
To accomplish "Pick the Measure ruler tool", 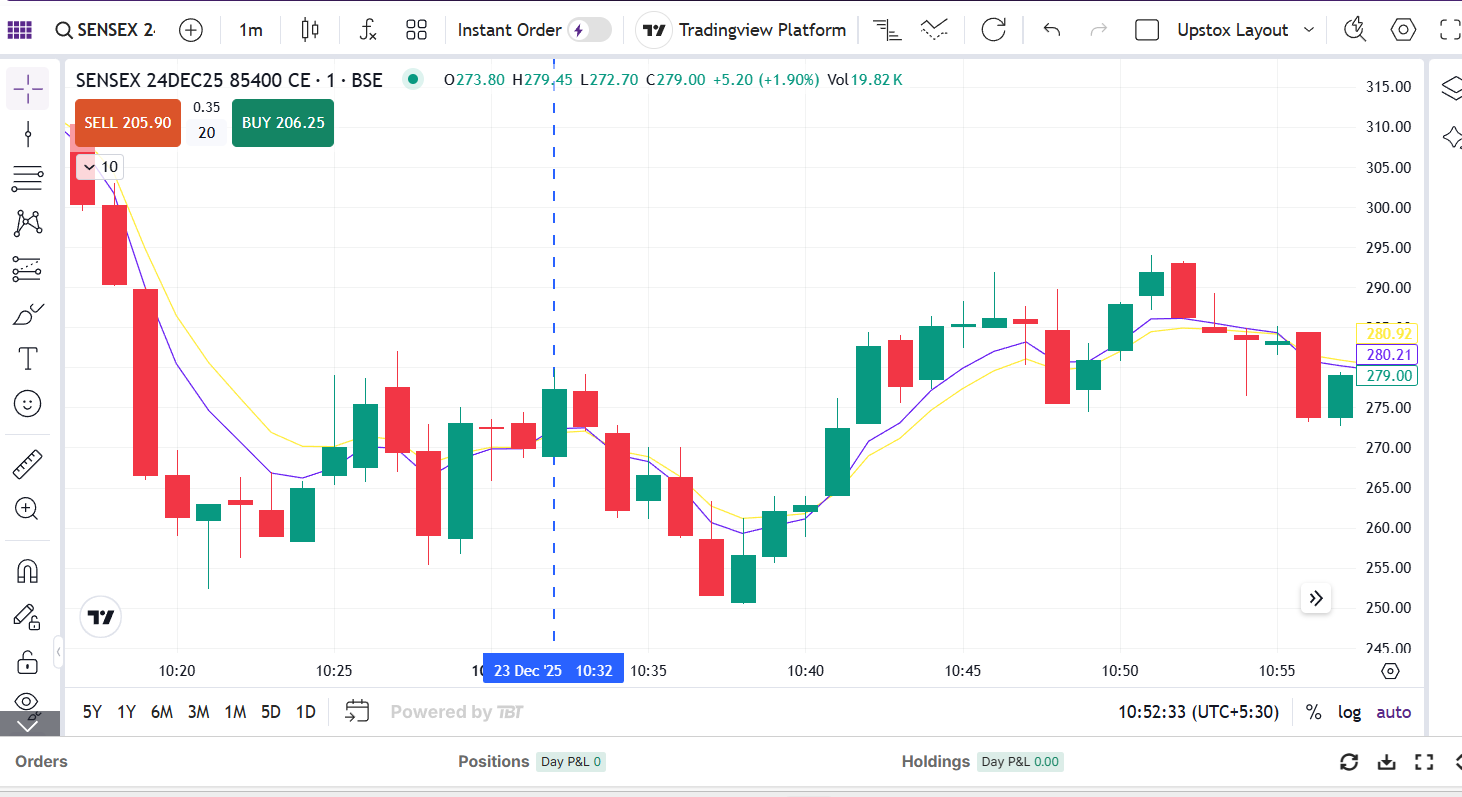I will pos(28,464).
